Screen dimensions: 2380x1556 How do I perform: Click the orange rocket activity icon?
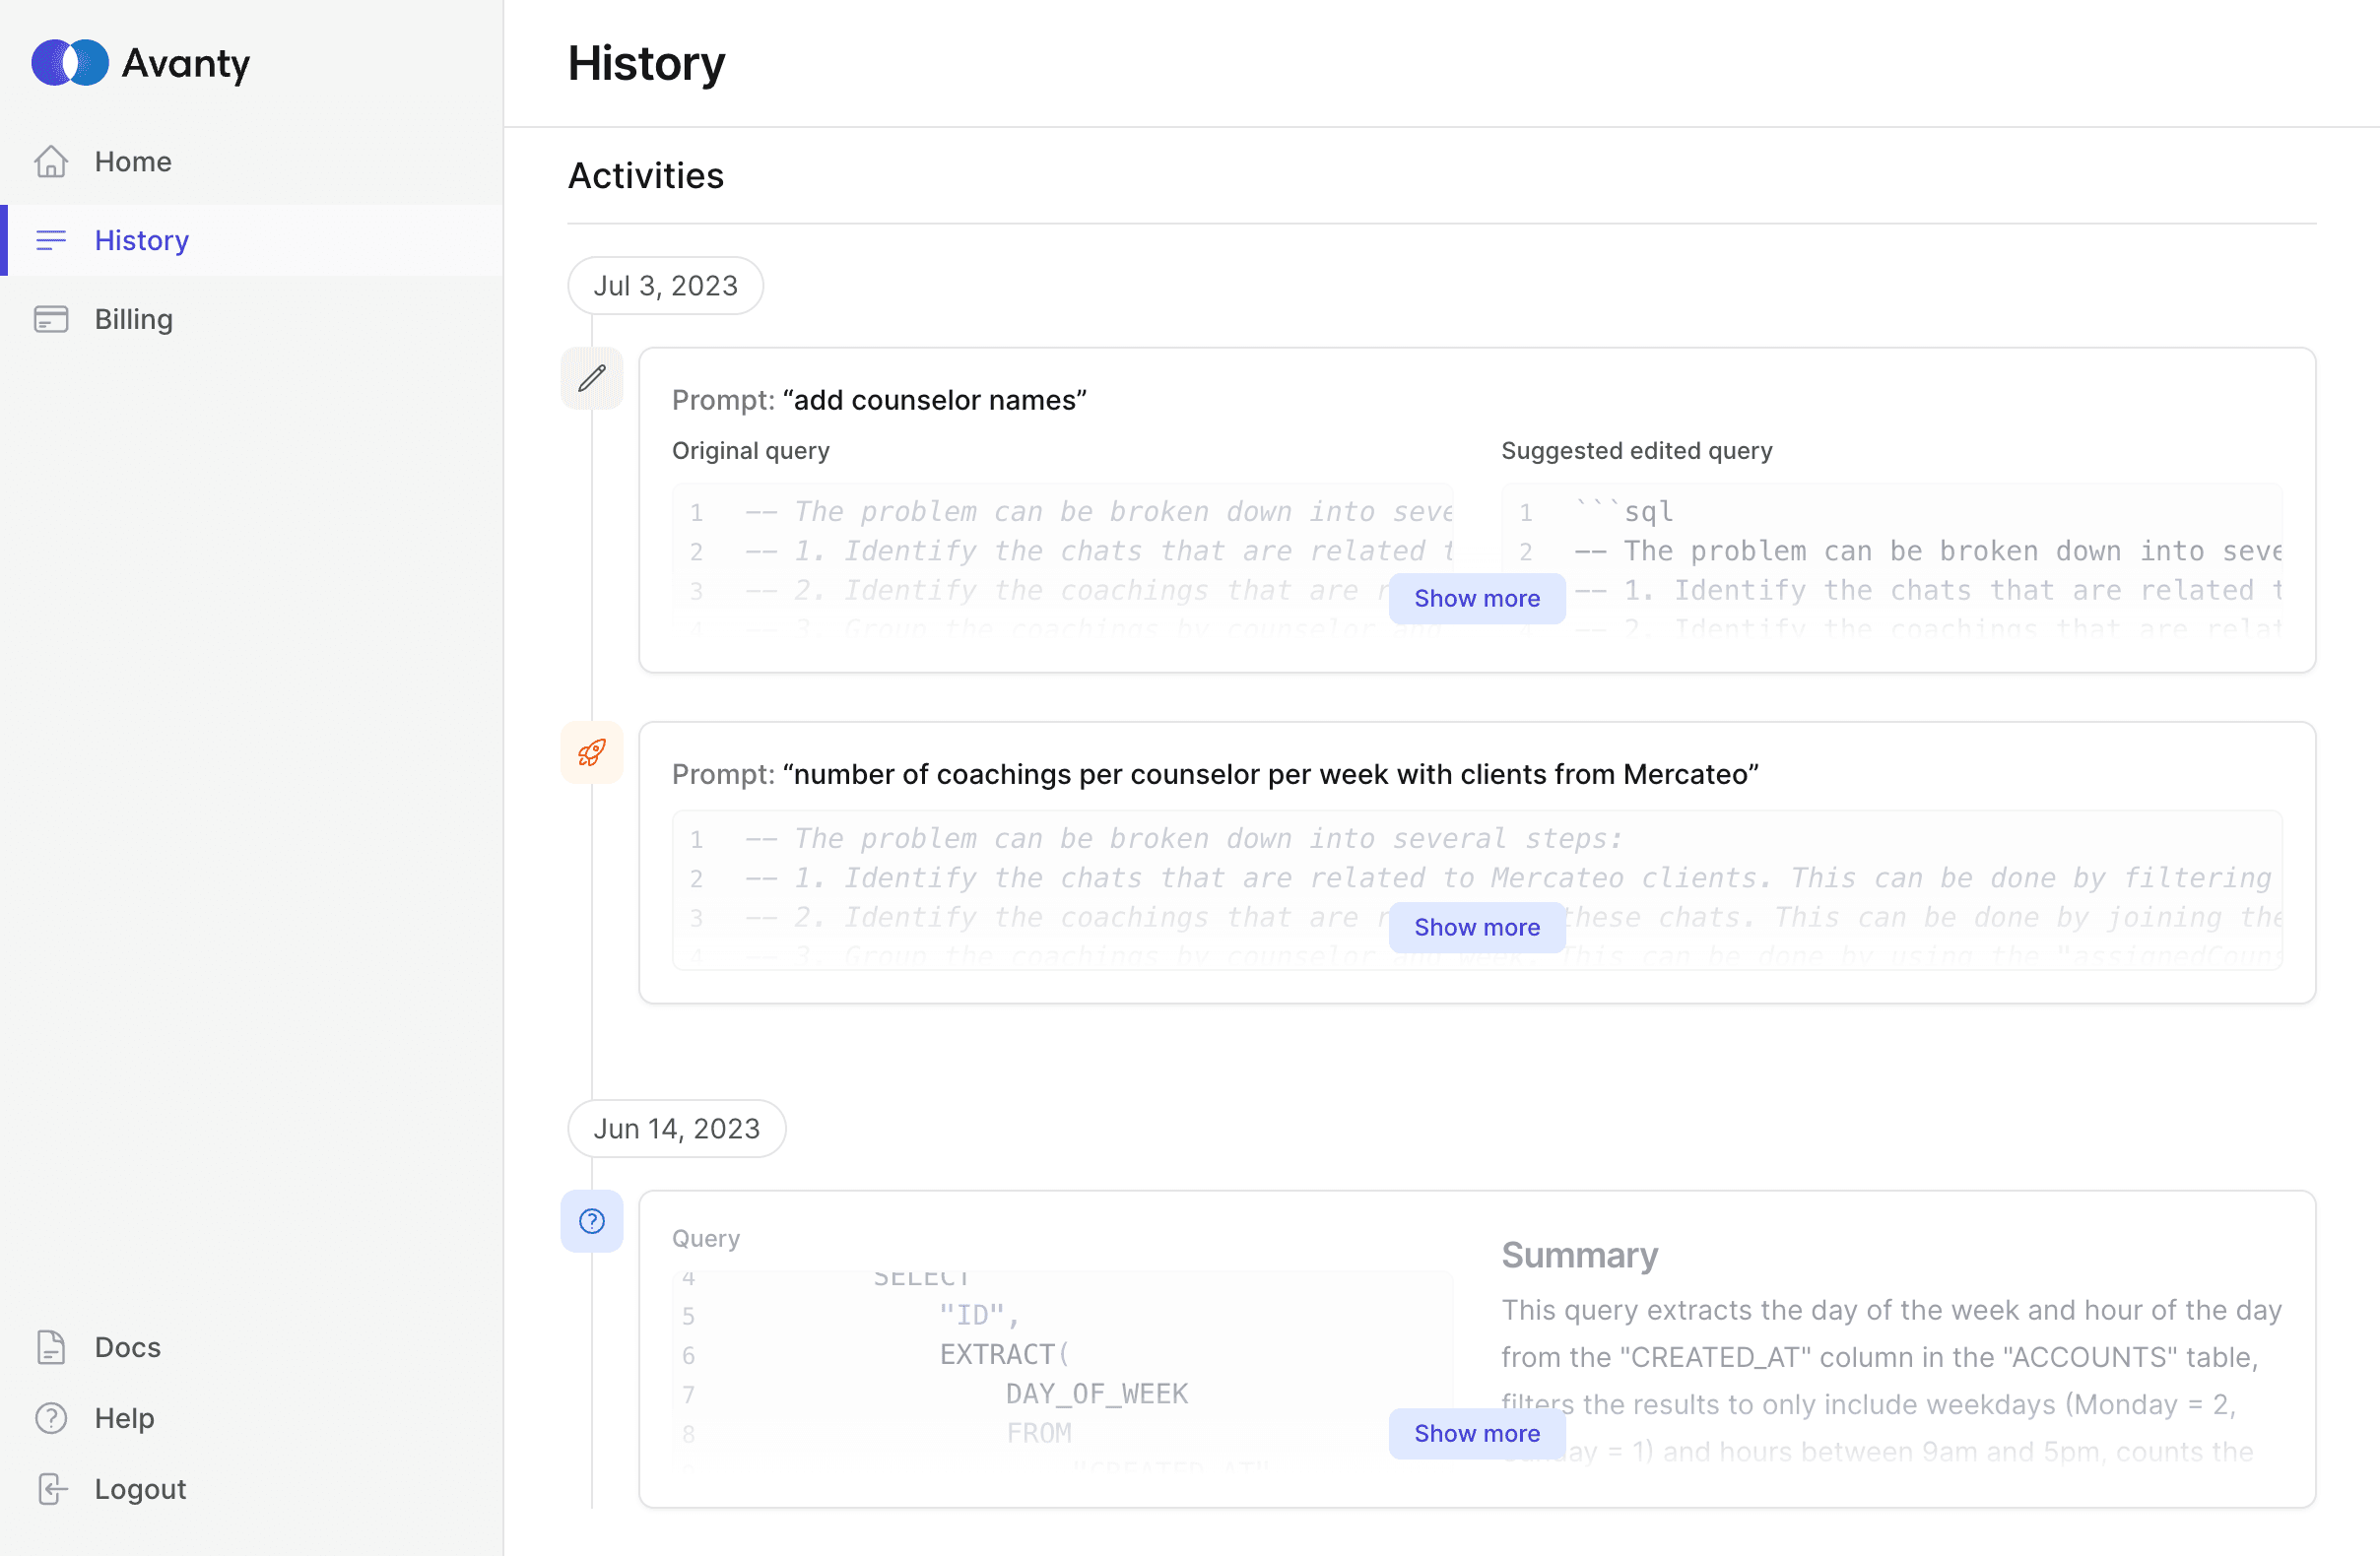click(x=592, y=752)
